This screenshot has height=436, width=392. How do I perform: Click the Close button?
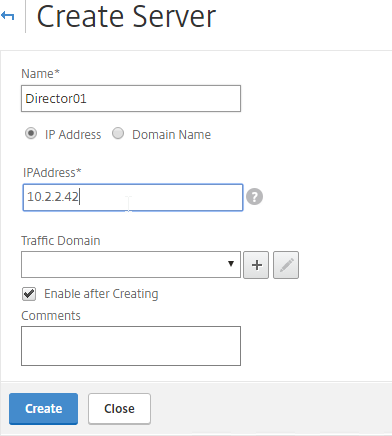point(119,409)
